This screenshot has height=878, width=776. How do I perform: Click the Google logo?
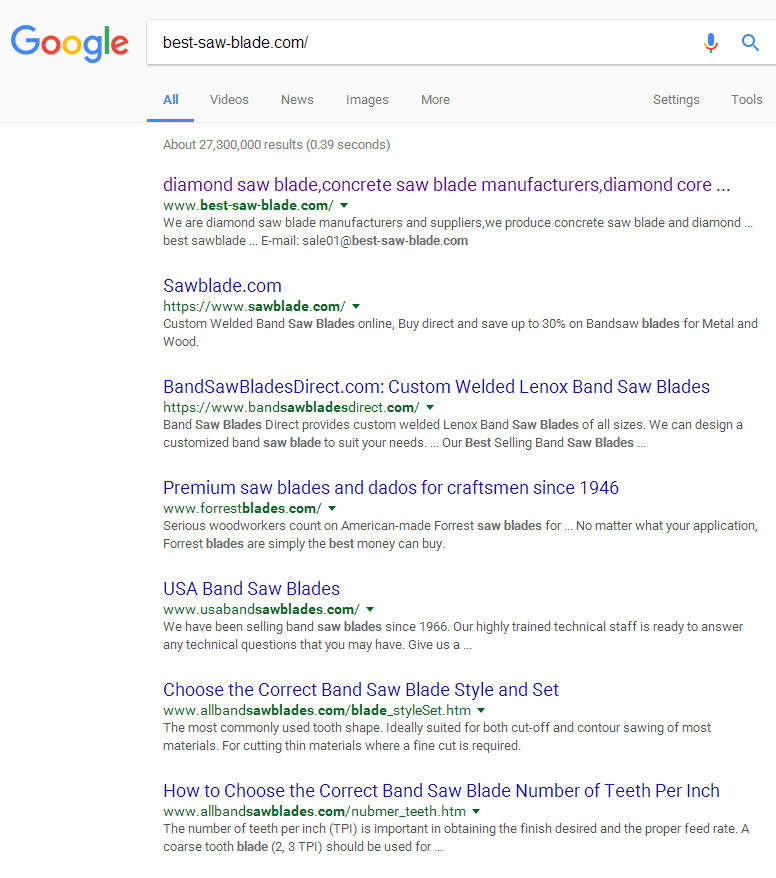click(x=69, y=43)
